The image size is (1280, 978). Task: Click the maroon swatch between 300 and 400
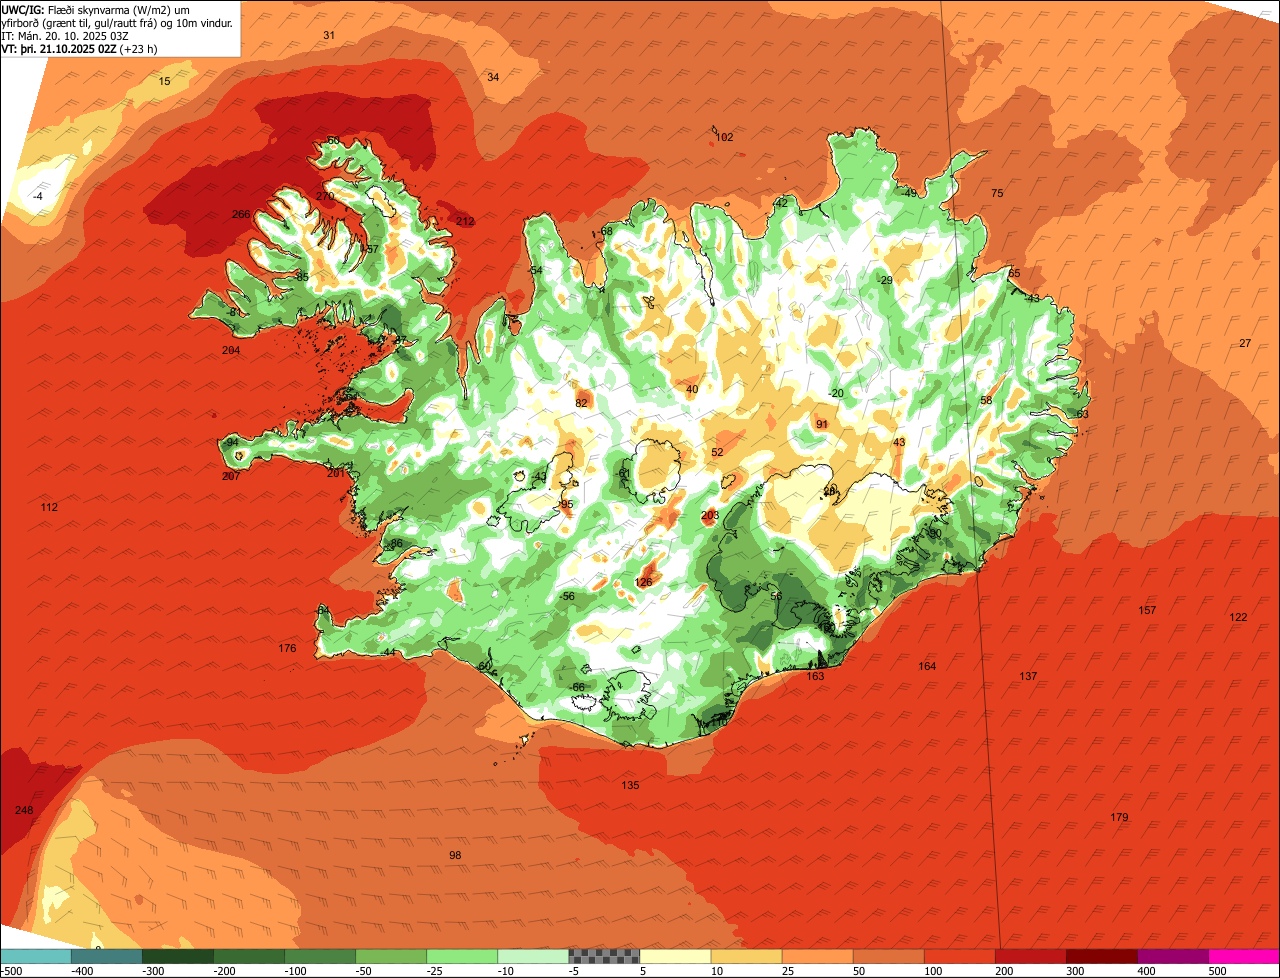1101,956
